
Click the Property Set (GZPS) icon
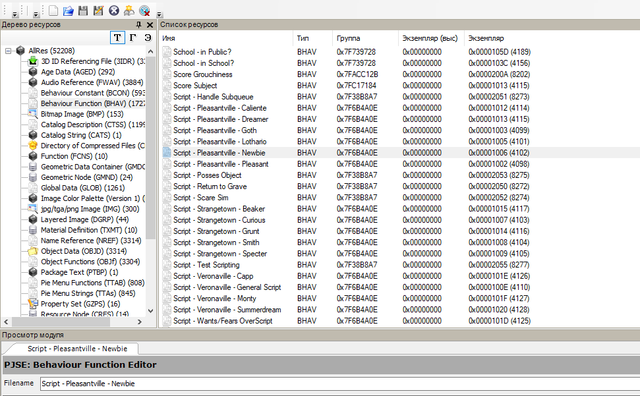pos(33,304)
